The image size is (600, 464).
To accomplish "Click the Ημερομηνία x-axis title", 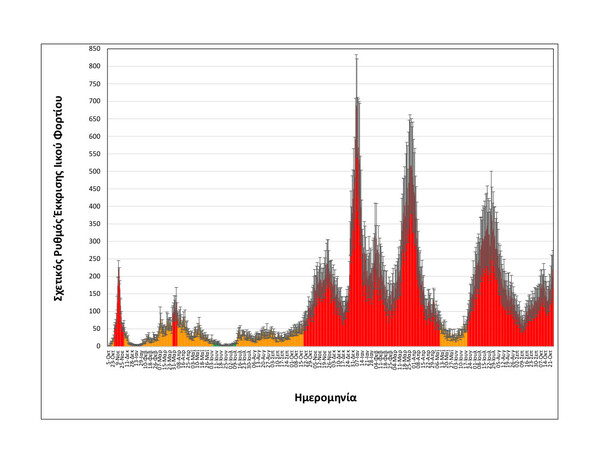I will [x=325, y=398].
